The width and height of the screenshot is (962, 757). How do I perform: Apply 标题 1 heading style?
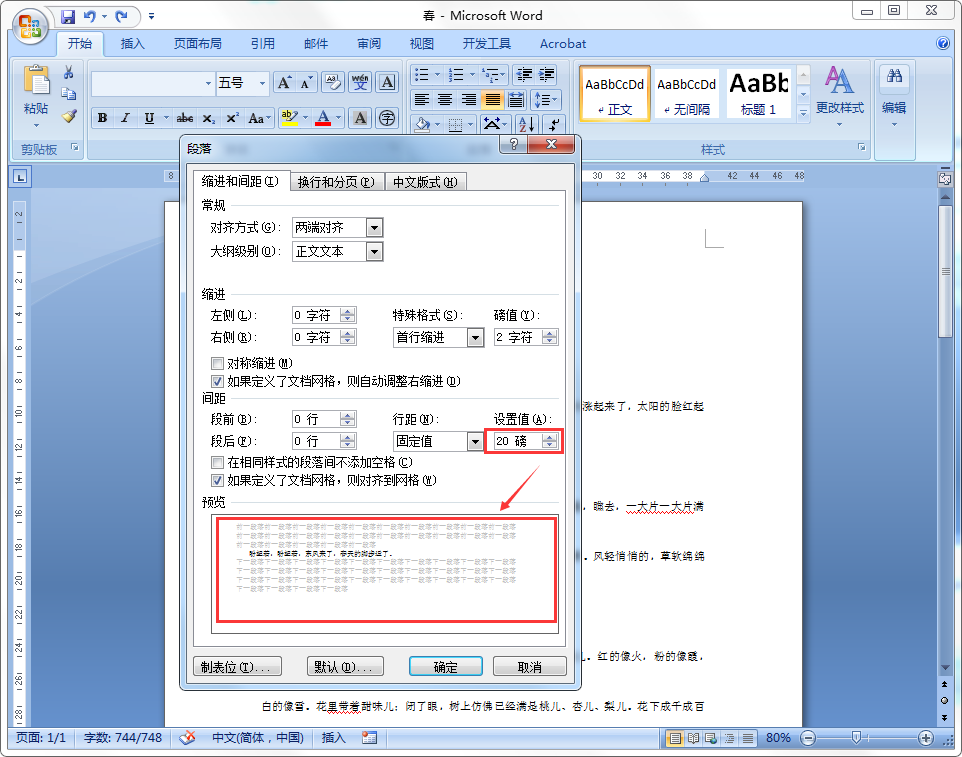(758, 93)
